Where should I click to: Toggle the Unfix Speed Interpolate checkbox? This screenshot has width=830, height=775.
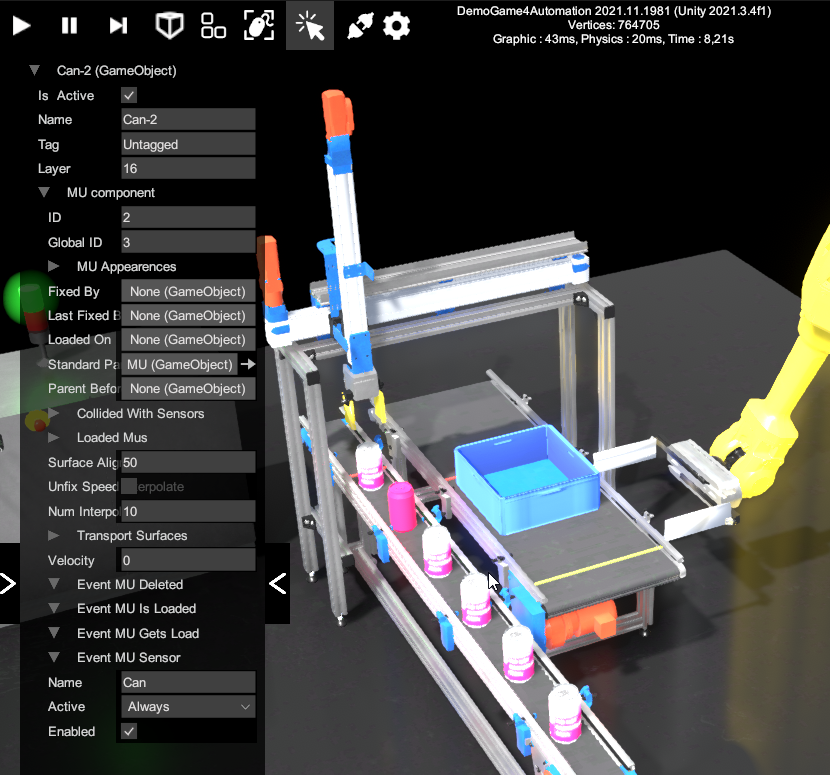(x=128, y=487)
